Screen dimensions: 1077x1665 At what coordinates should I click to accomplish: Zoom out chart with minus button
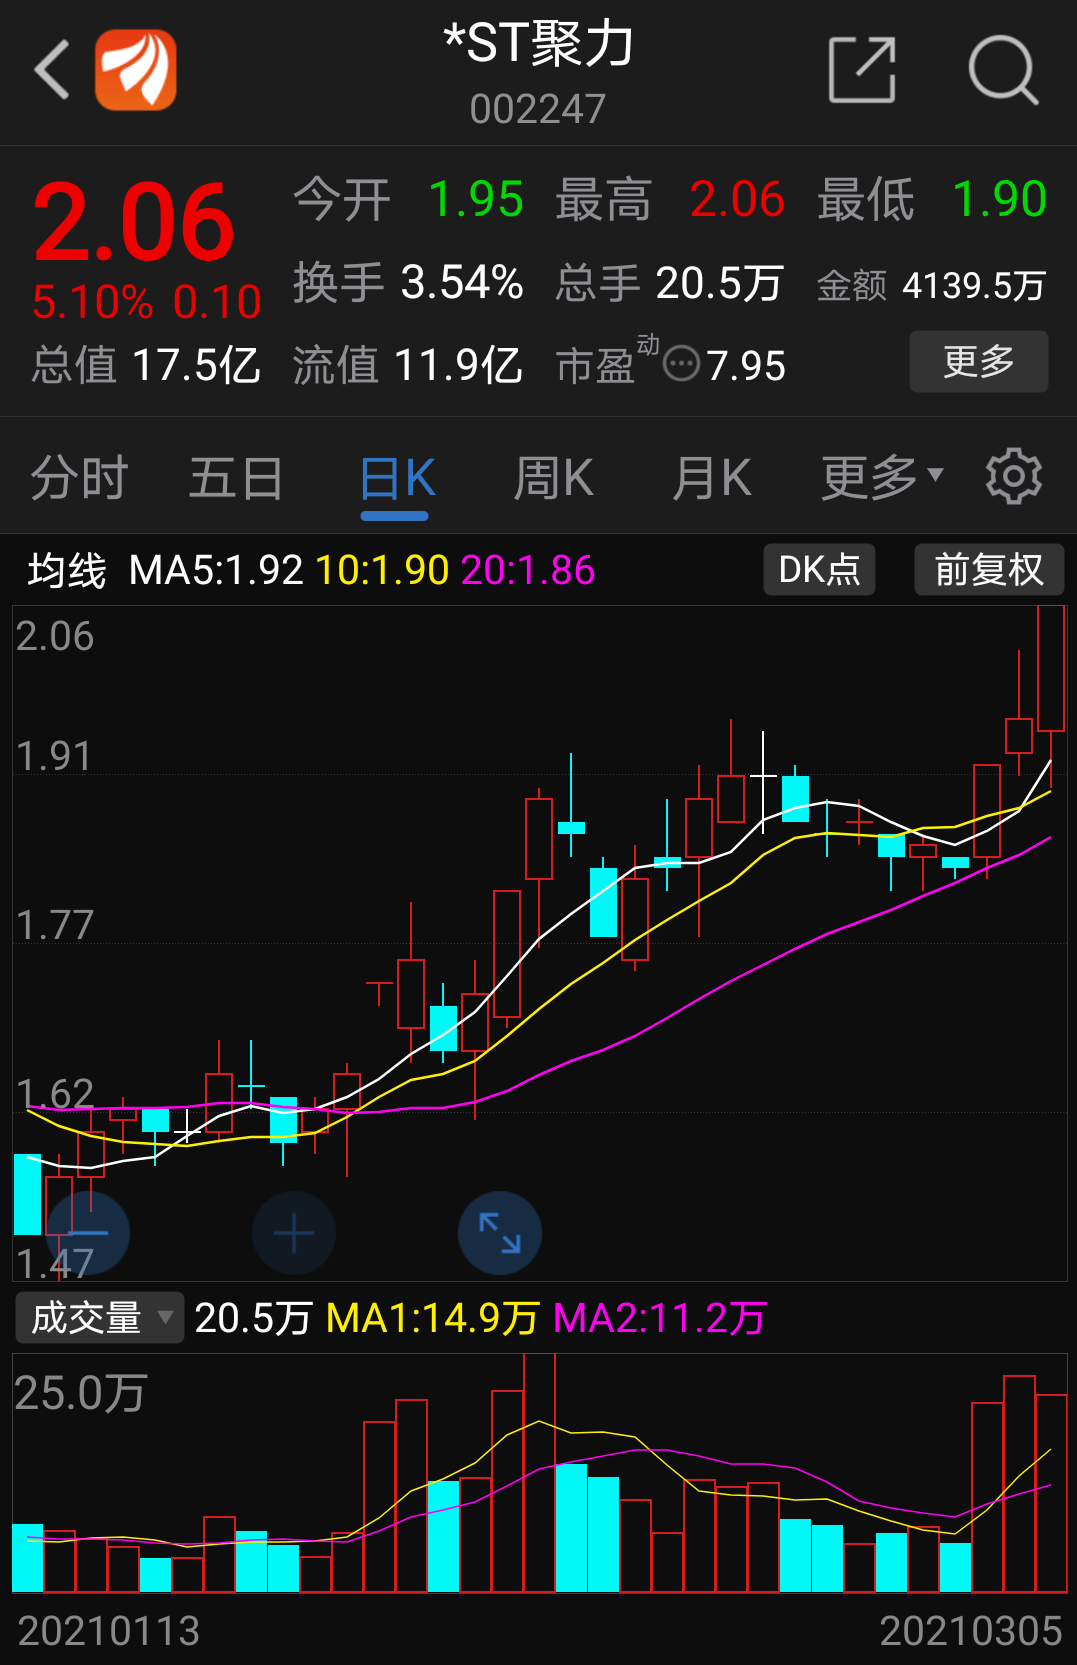pyautogui.click(x=88, y=1233)
